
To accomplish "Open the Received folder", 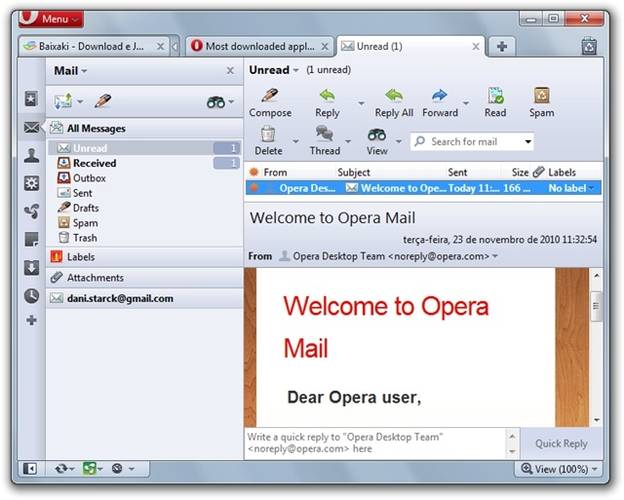I will pos(145,163).
